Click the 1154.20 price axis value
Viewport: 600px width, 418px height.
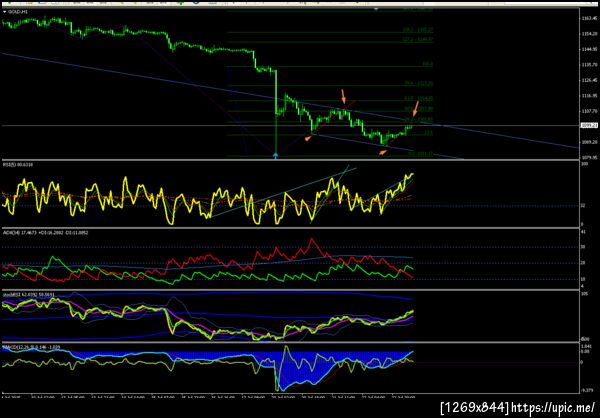pyautogui.click(x=589, y=34)
